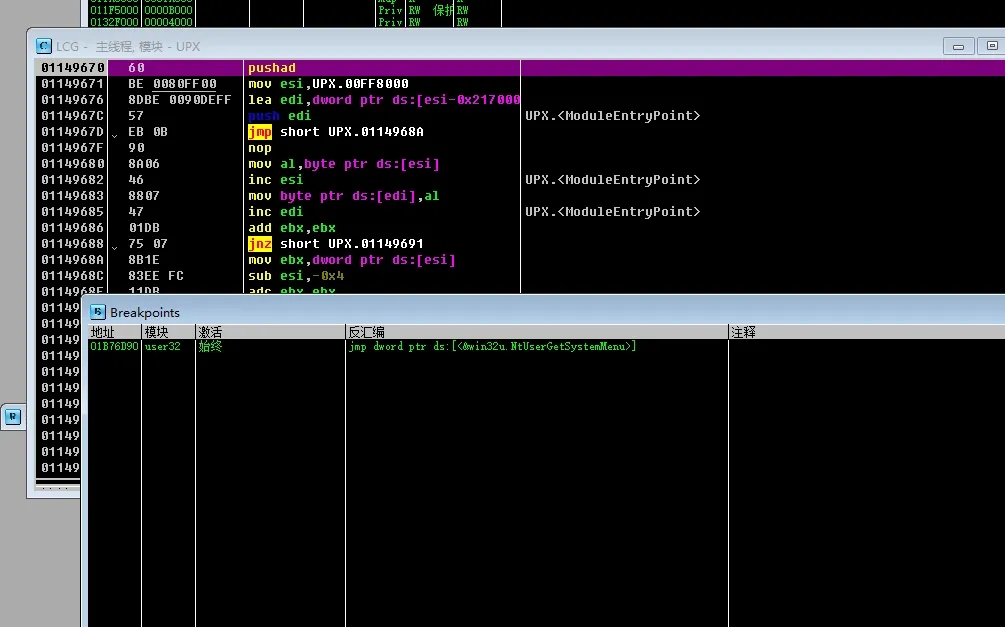
Task: Select mov byte ptr ds:[edi],al line
Action: [x=344, y=196]
